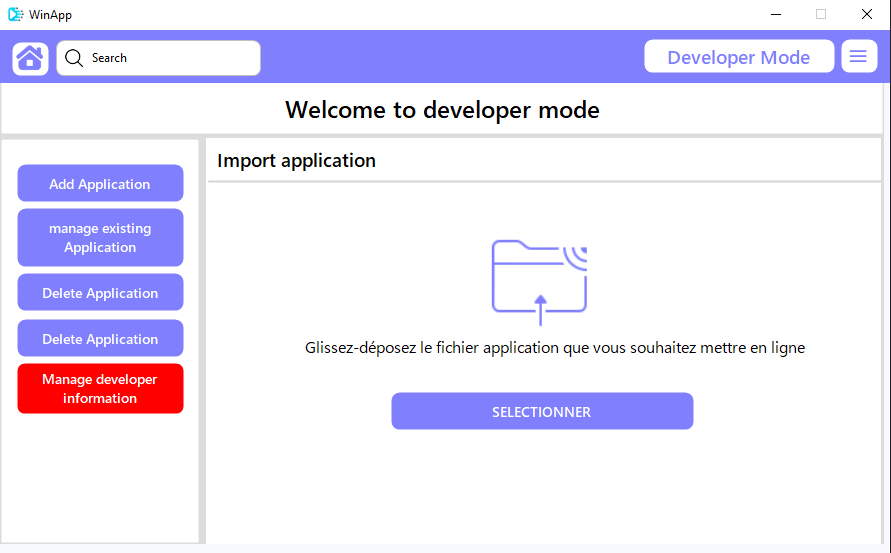Toggle the Developer Mode button
891x553 pixels.
coord(739,56)
